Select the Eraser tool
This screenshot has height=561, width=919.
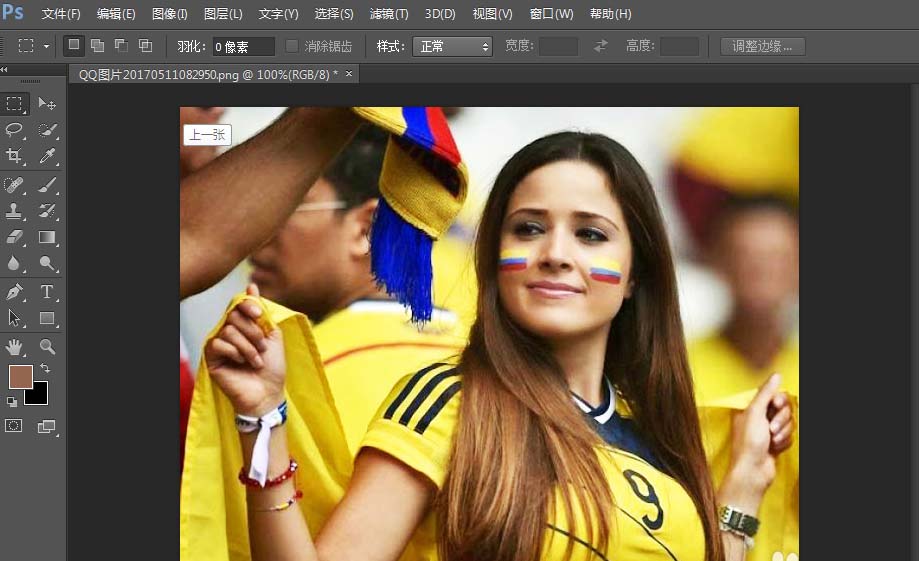(15, 237)
